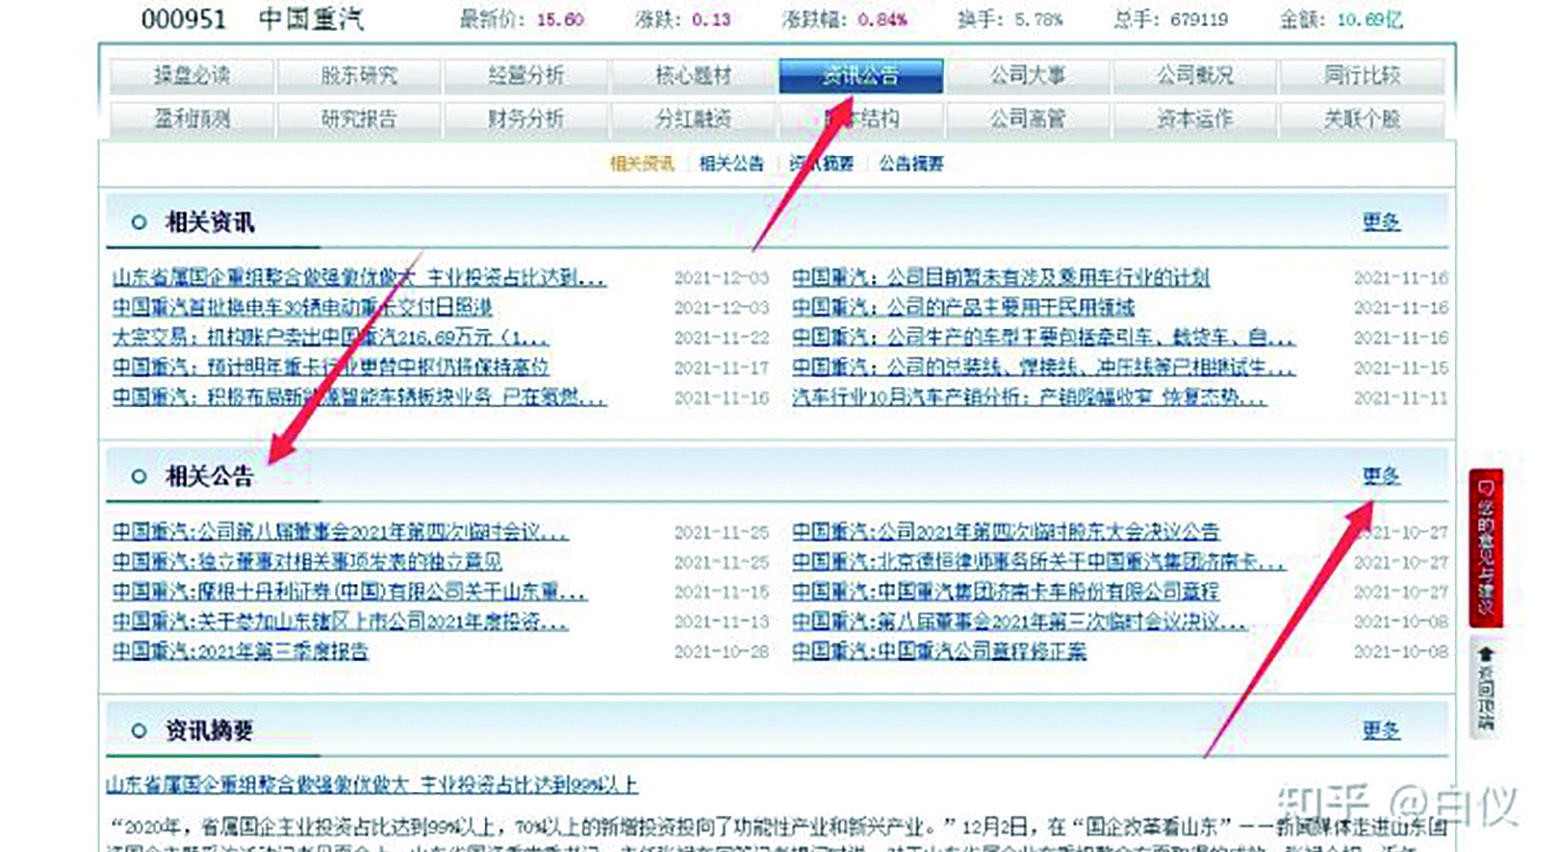This screenshot has width=1559, height=852.
Task: Click the 返回顶端 button on the right
Action: [1484, 690]
